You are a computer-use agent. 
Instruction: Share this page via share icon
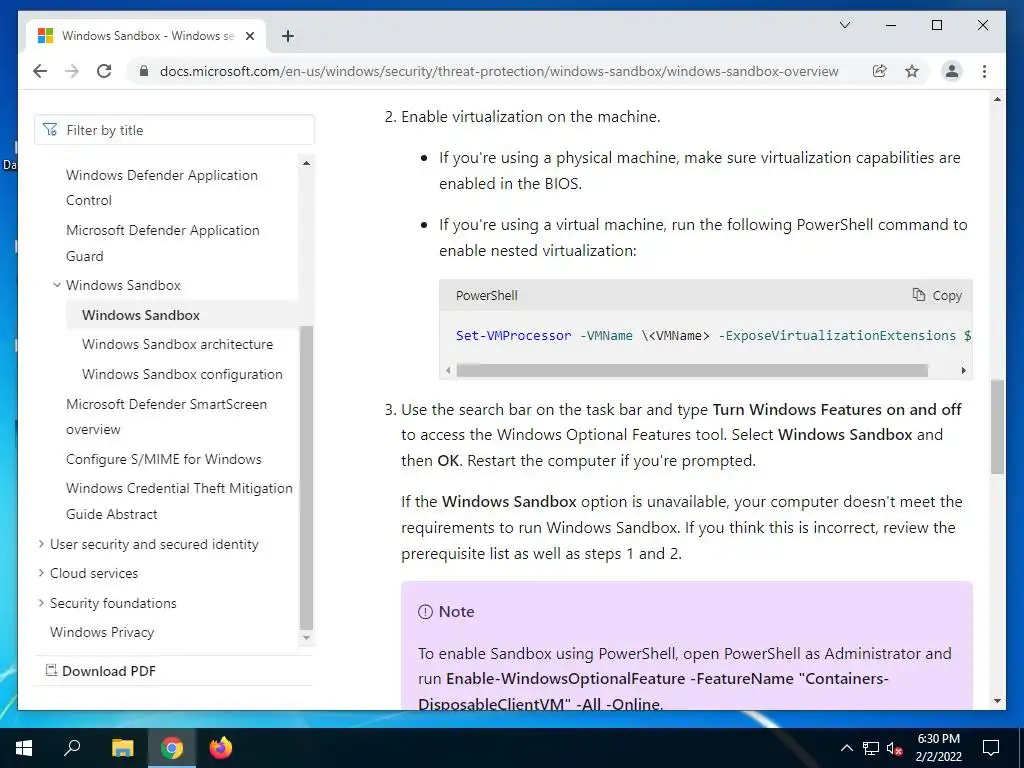coord(880,71)
